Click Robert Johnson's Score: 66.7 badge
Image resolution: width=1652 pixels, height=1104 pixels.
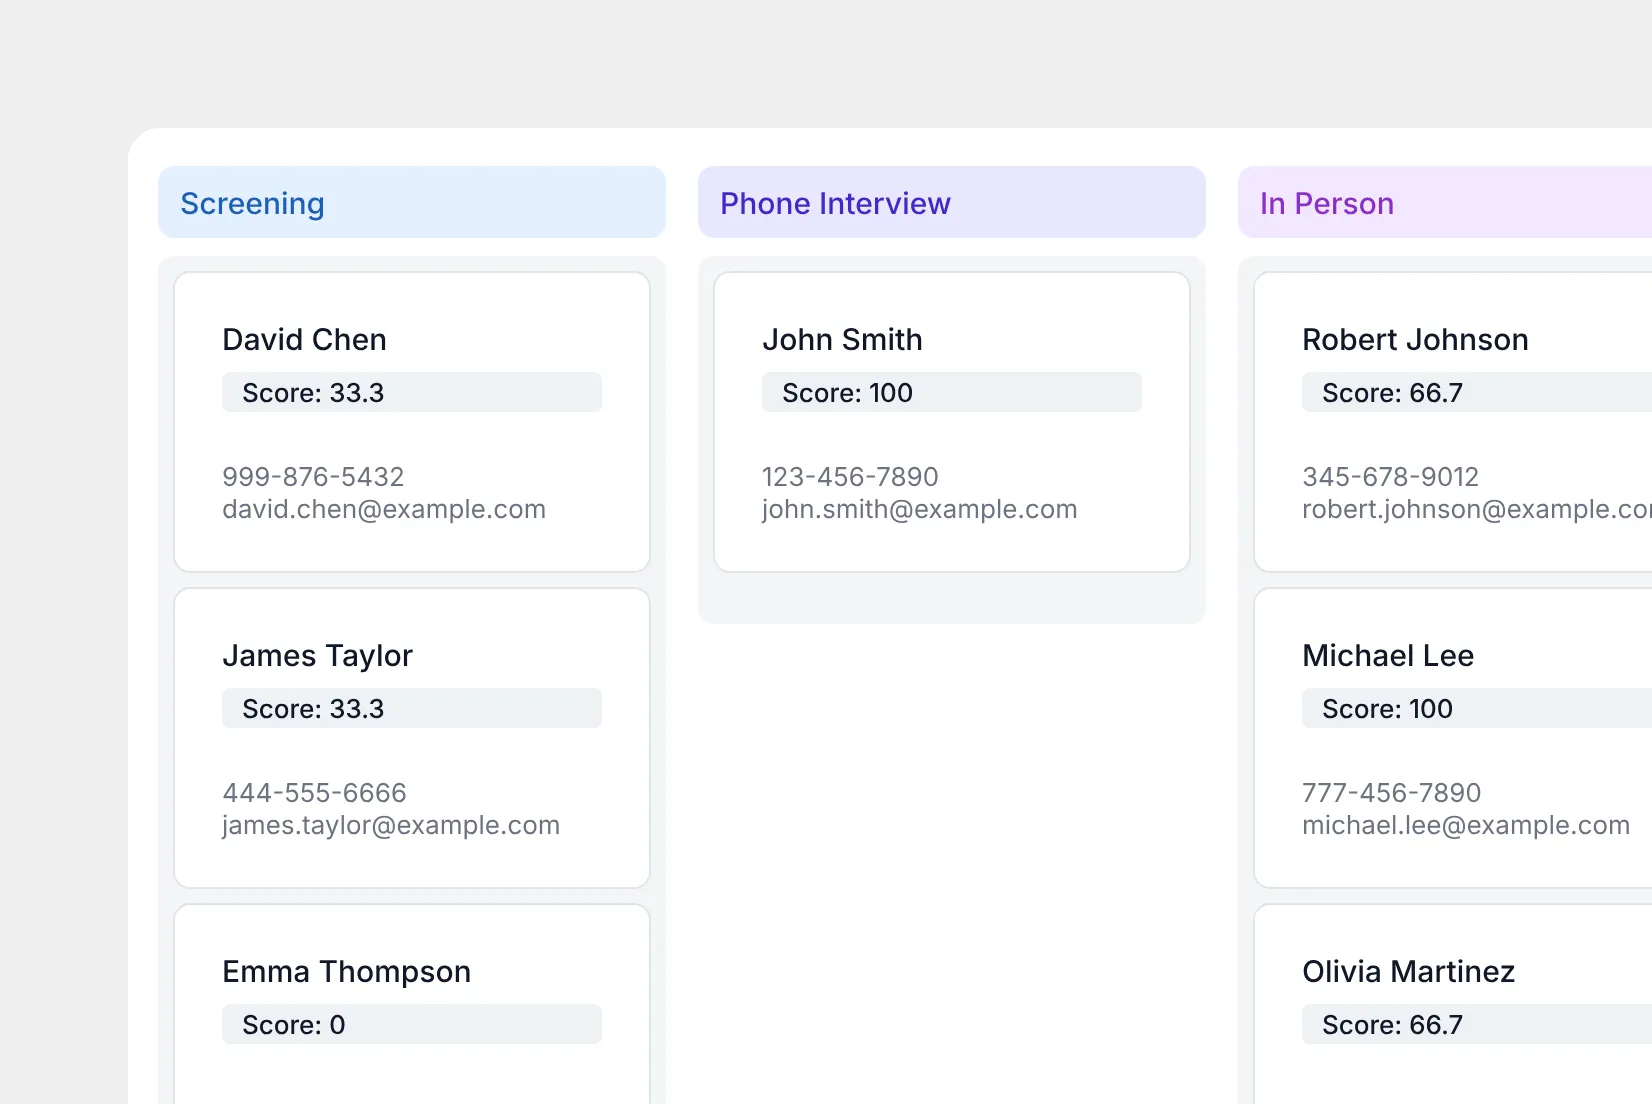[x=1477, y=392]
